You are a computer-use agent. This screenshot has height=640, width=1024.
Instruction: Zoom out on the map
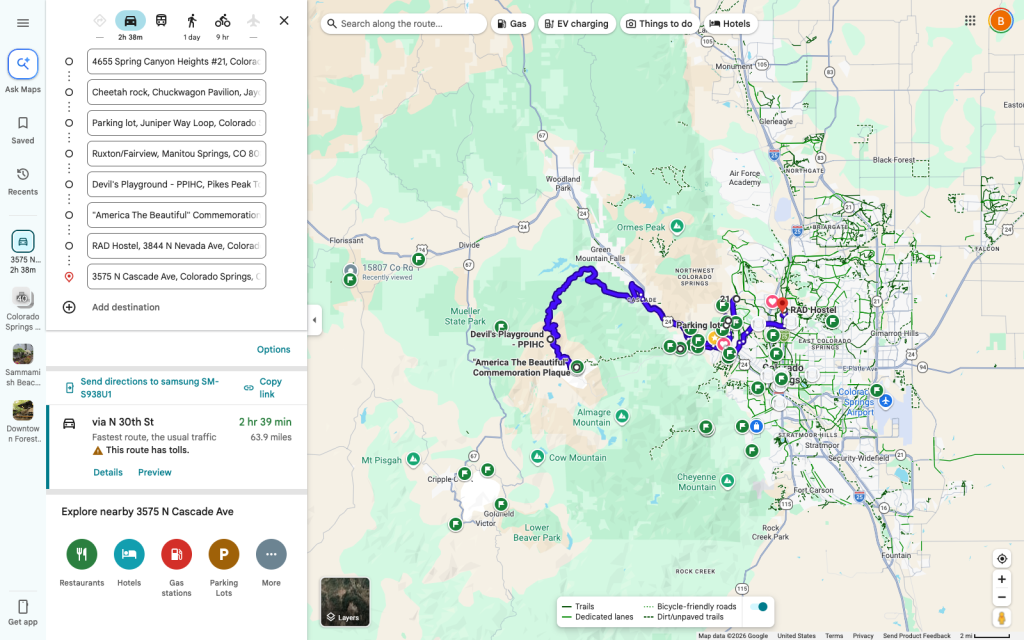1002,597
